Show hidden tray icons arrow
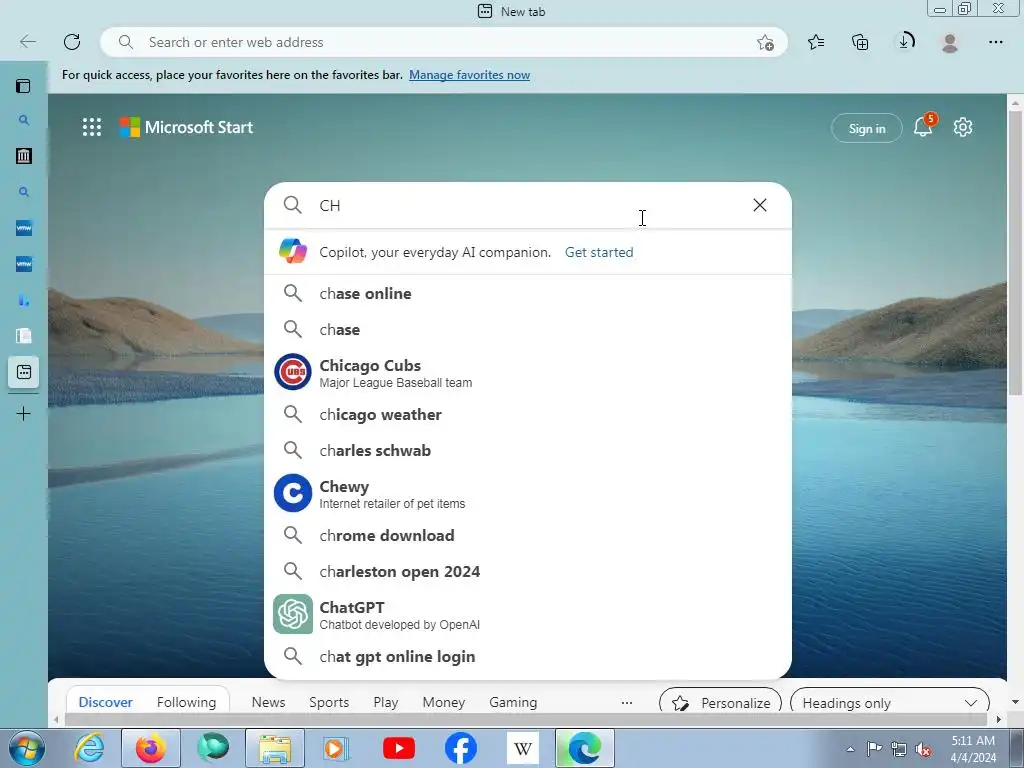Screen dimensions: 1024x768 850,749
